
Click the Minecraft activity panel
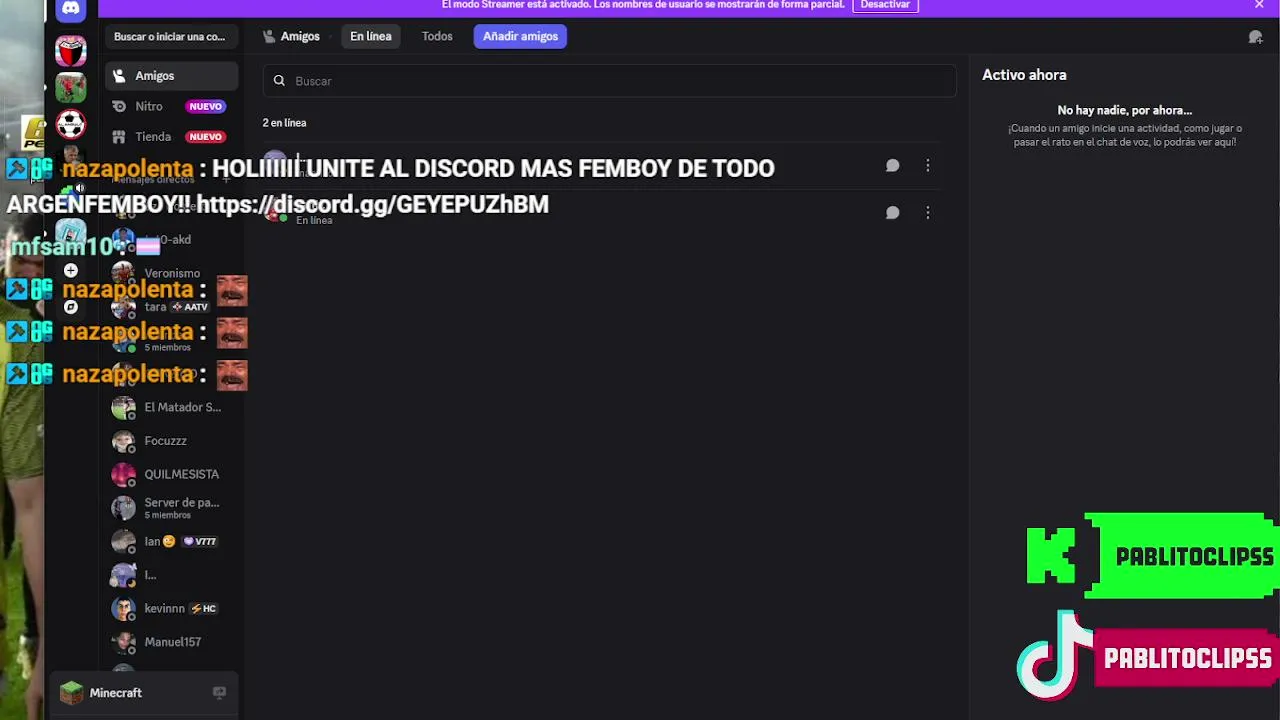tap(143, 693)
